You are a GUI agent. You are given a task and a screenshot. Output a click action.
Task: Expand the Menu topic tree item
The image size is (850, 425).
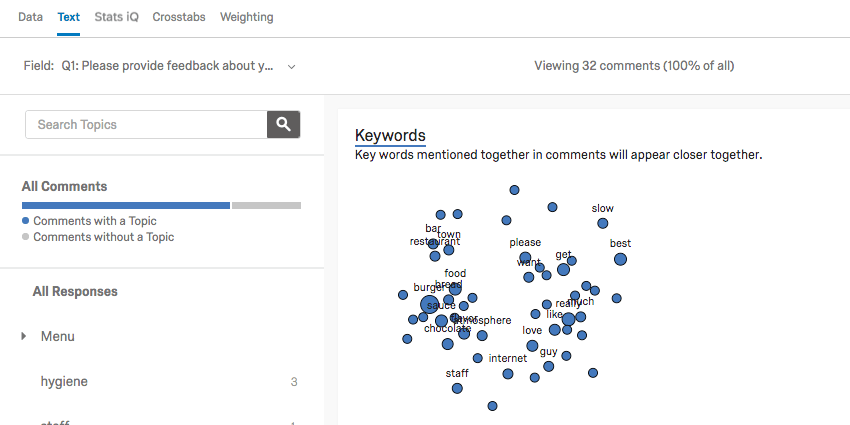click(24, 337)
